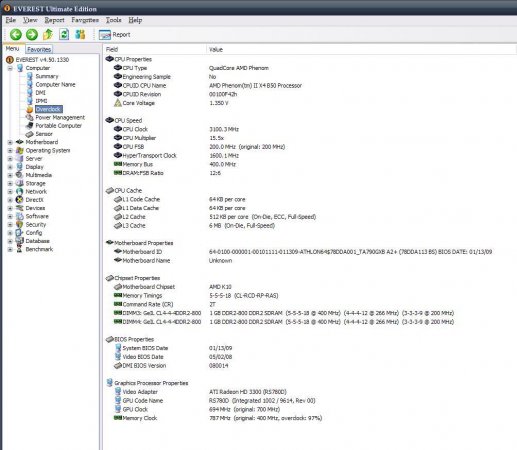Open the Report menu
Screen dimensions: 517x450
tap(54, 20)
